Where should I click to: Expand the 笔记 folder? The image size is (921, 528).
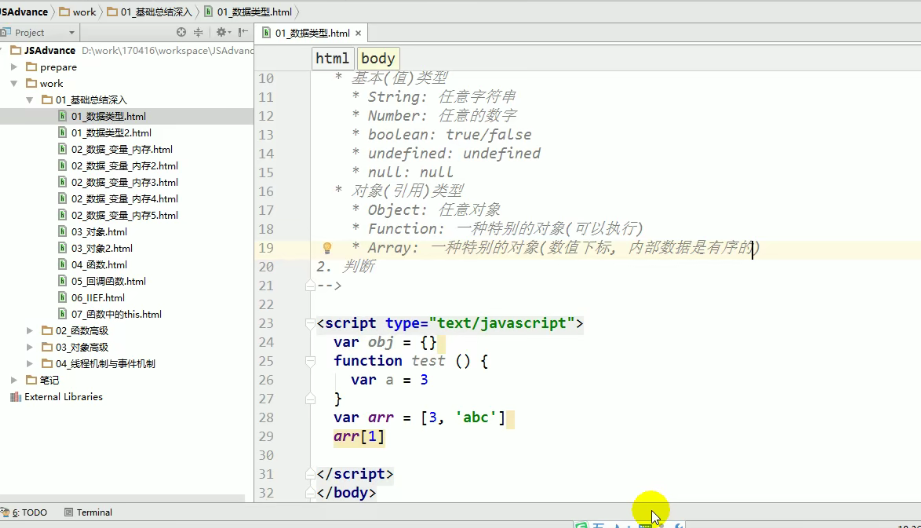click(x=14, y=380)
